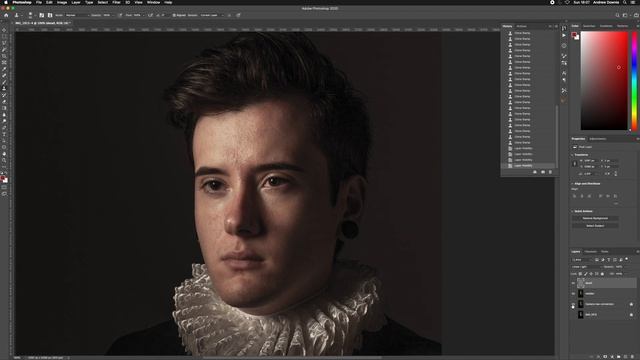This screenshot has width=640, height=360.
Task: Select the Eyedropper tool
Action: pos(4,69)
